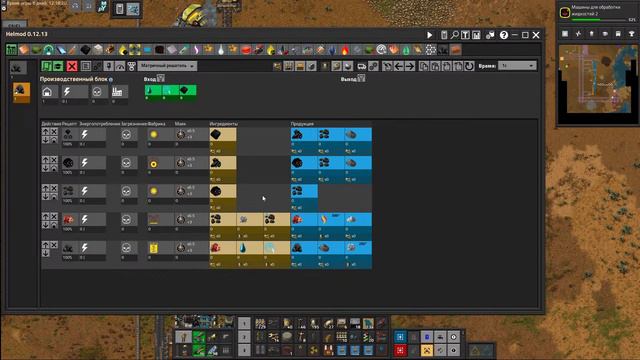Toggle the blue robot shortcut button
The height and width of the screenshot is (360, 640).
click(x=427, y=337)
